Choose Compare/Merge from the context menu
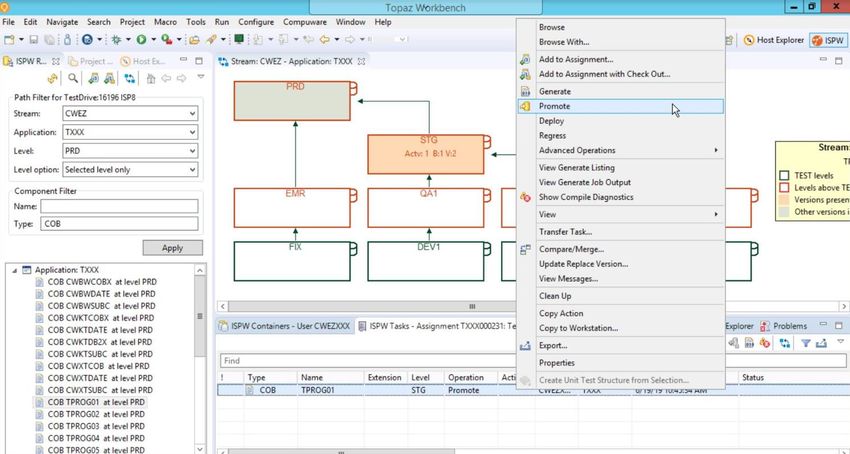The image size is (850, 454). (x=621, y=250)
